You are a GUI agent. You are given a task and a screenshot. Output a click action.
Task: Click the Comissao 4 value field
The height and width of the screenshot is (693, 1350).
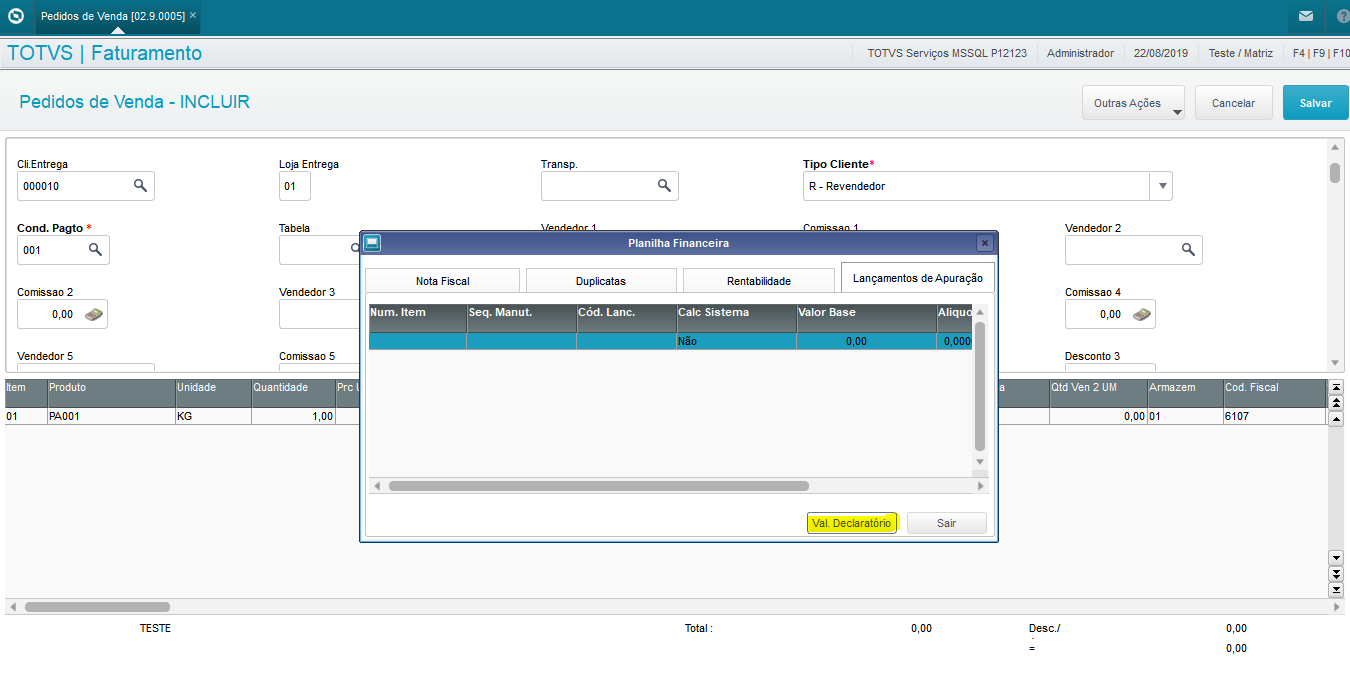(x=1110, y=314)
